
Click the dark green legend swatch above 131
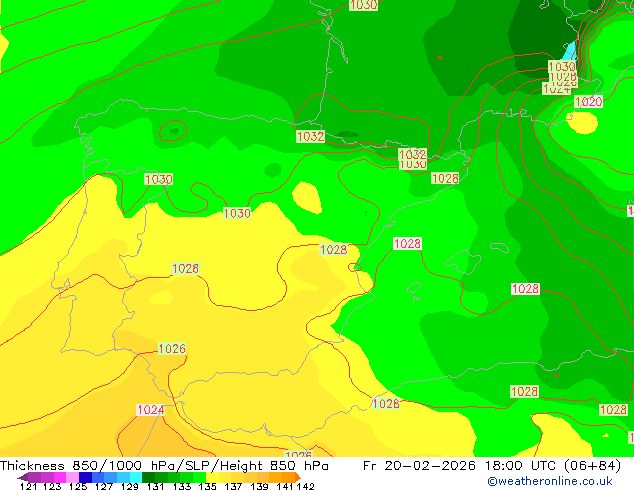point(148,477)
